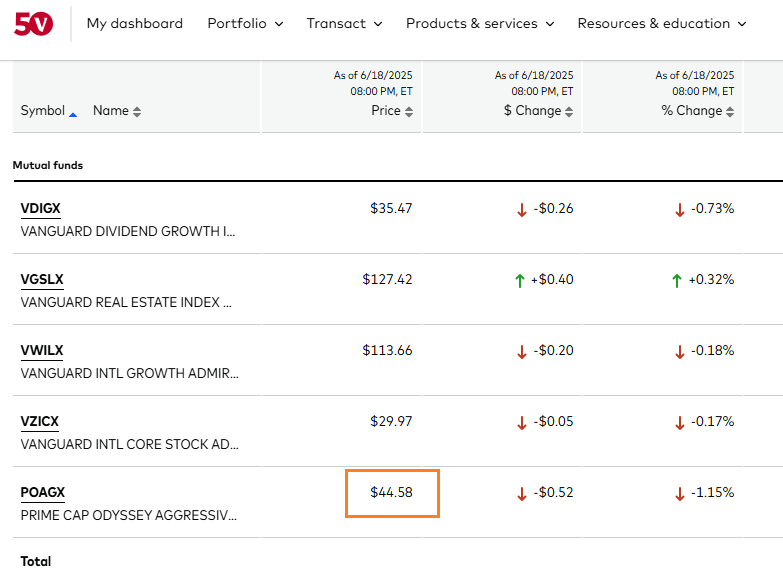Click the POAGX symbol link

43,492
